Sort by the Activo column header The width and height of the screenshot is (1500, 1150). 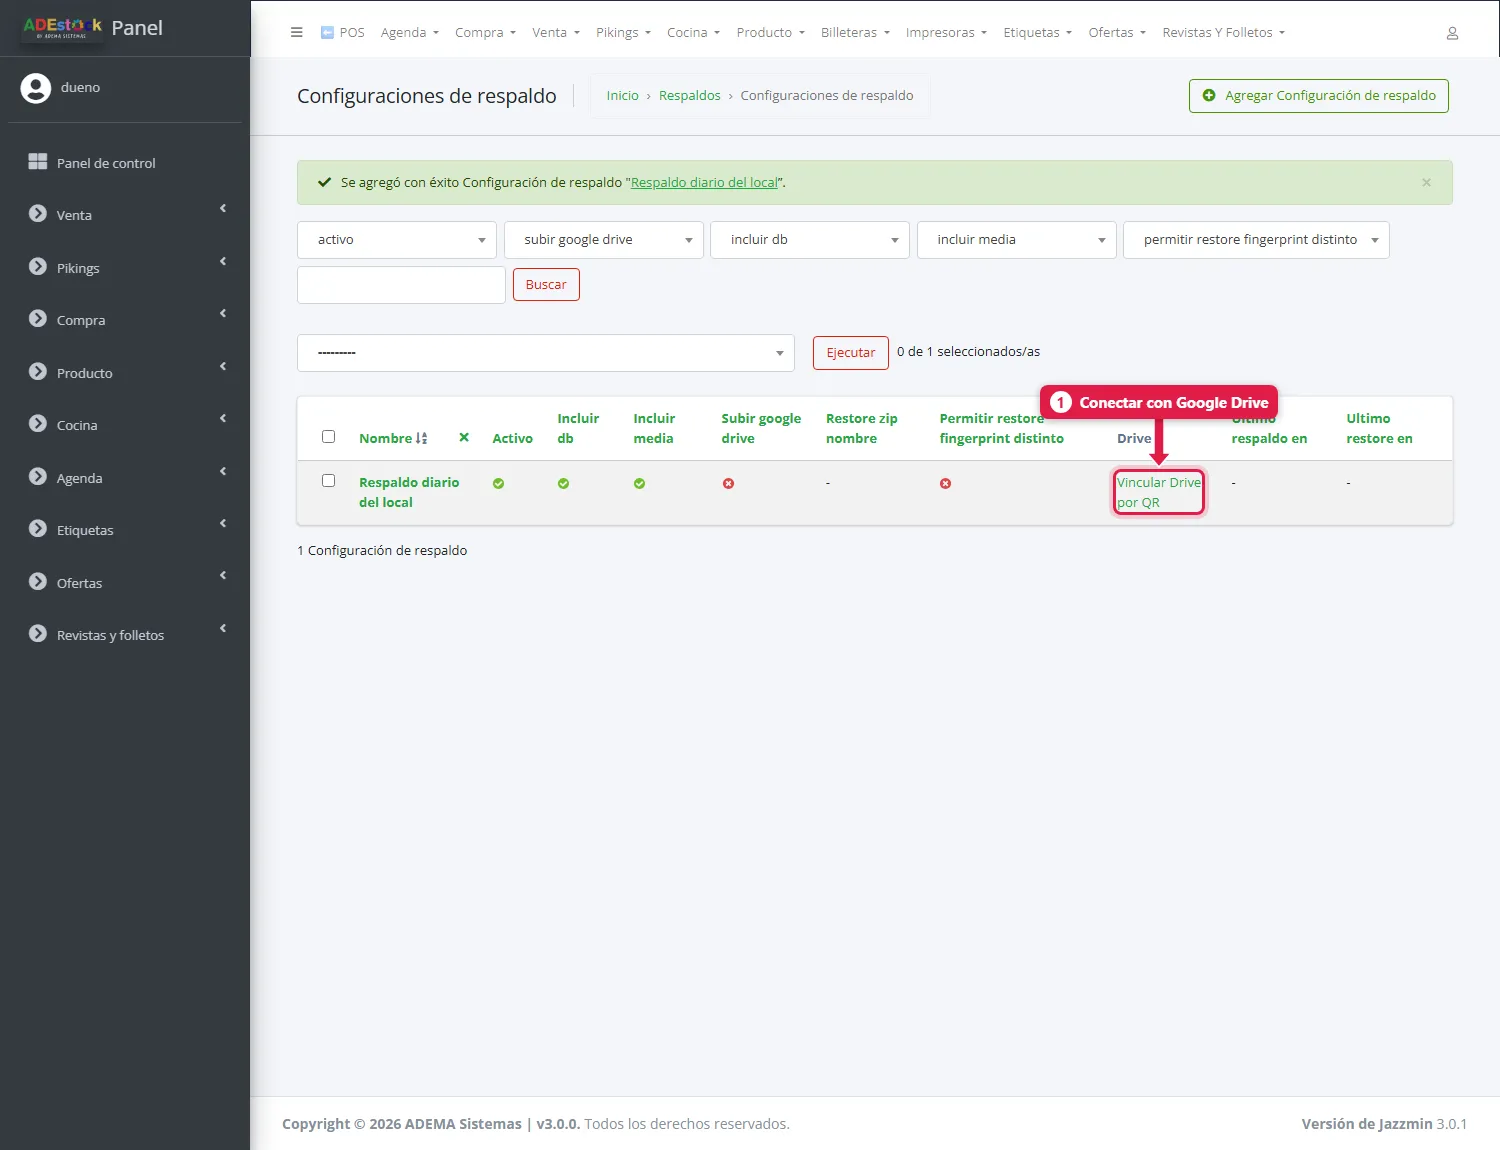(512, 439)
